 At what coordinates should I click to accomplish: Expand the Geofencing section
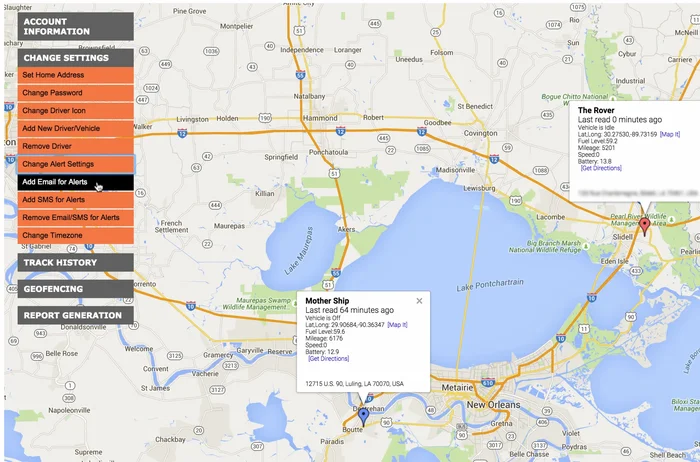pos(75,289)
